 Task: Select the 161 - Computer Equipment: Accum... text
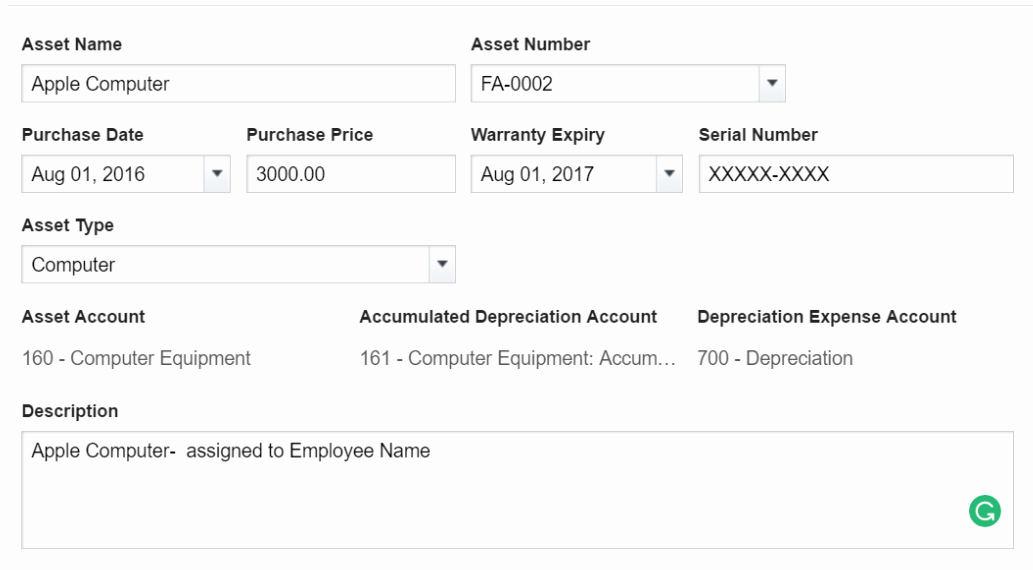pos(518,358)
